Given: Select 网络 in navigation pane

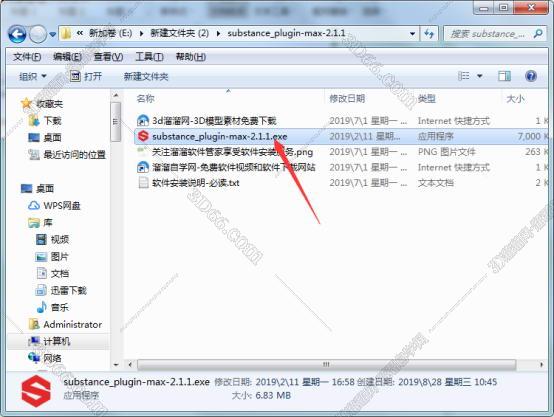Looking at the screenshot, I should 52,358.
